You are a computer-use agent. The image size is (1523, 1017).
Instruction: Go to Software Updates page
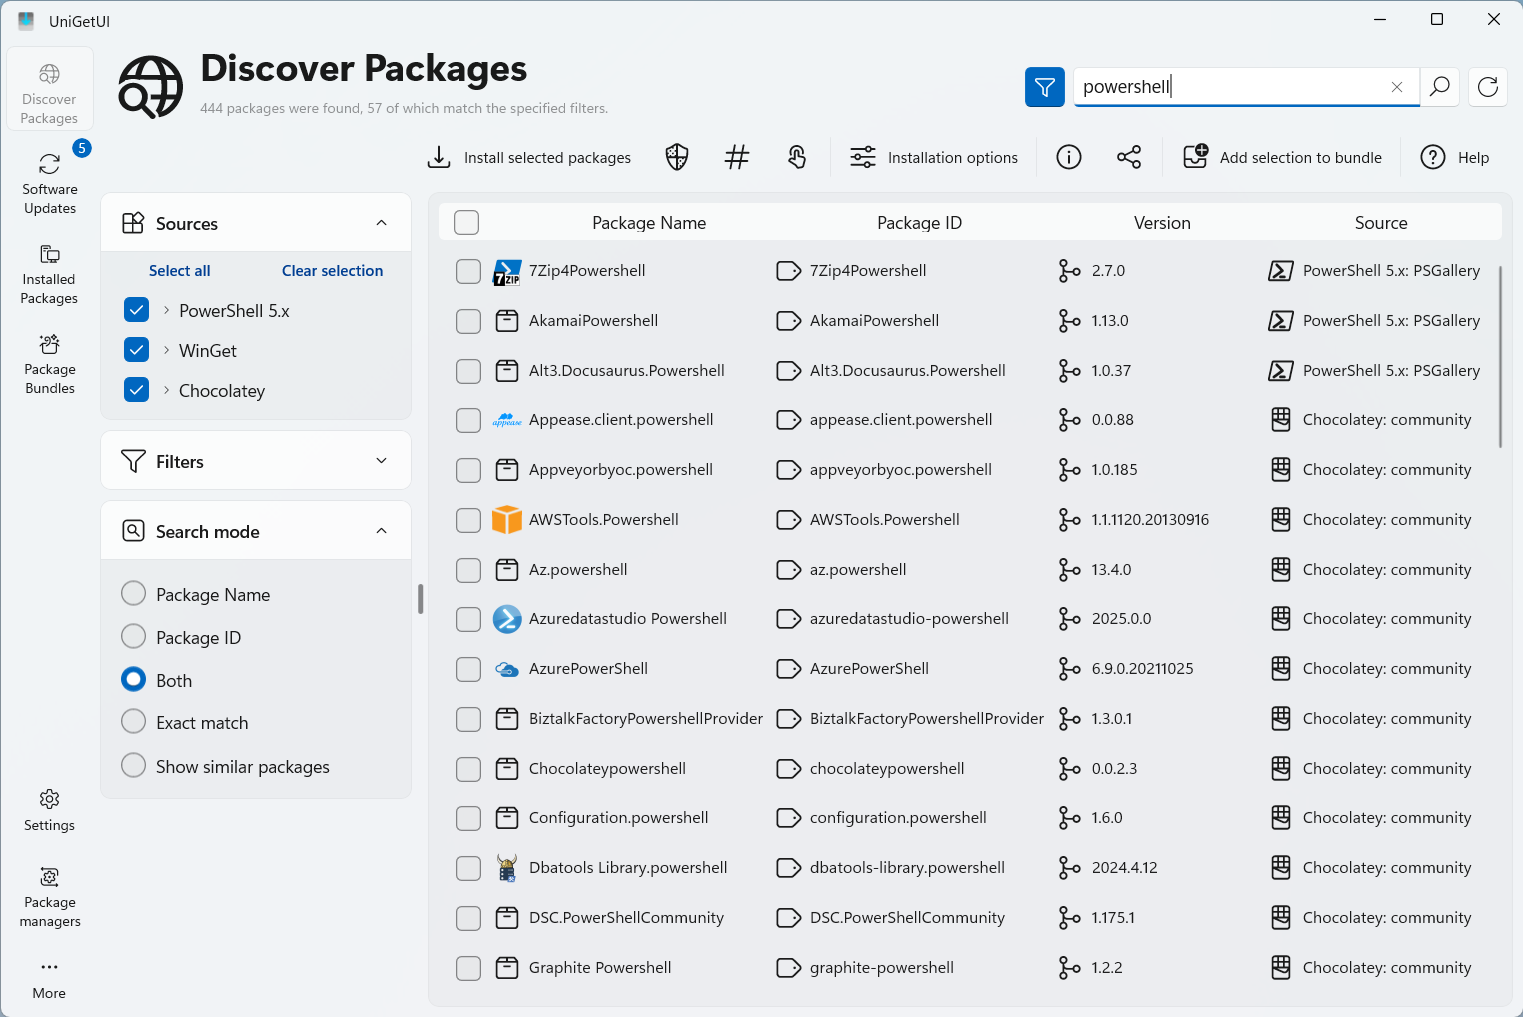tap(49, 181)
